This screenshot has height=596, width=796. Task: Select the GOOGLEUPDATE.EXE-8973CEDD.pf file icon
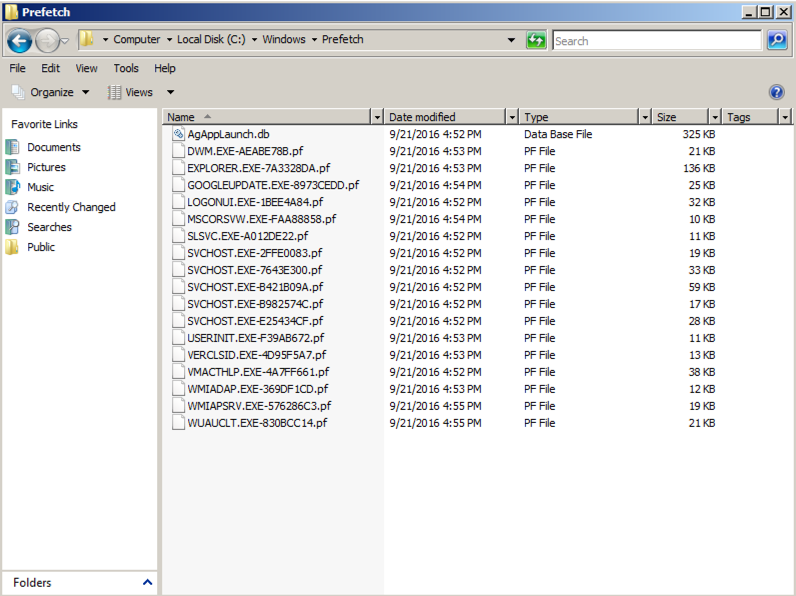178,185
